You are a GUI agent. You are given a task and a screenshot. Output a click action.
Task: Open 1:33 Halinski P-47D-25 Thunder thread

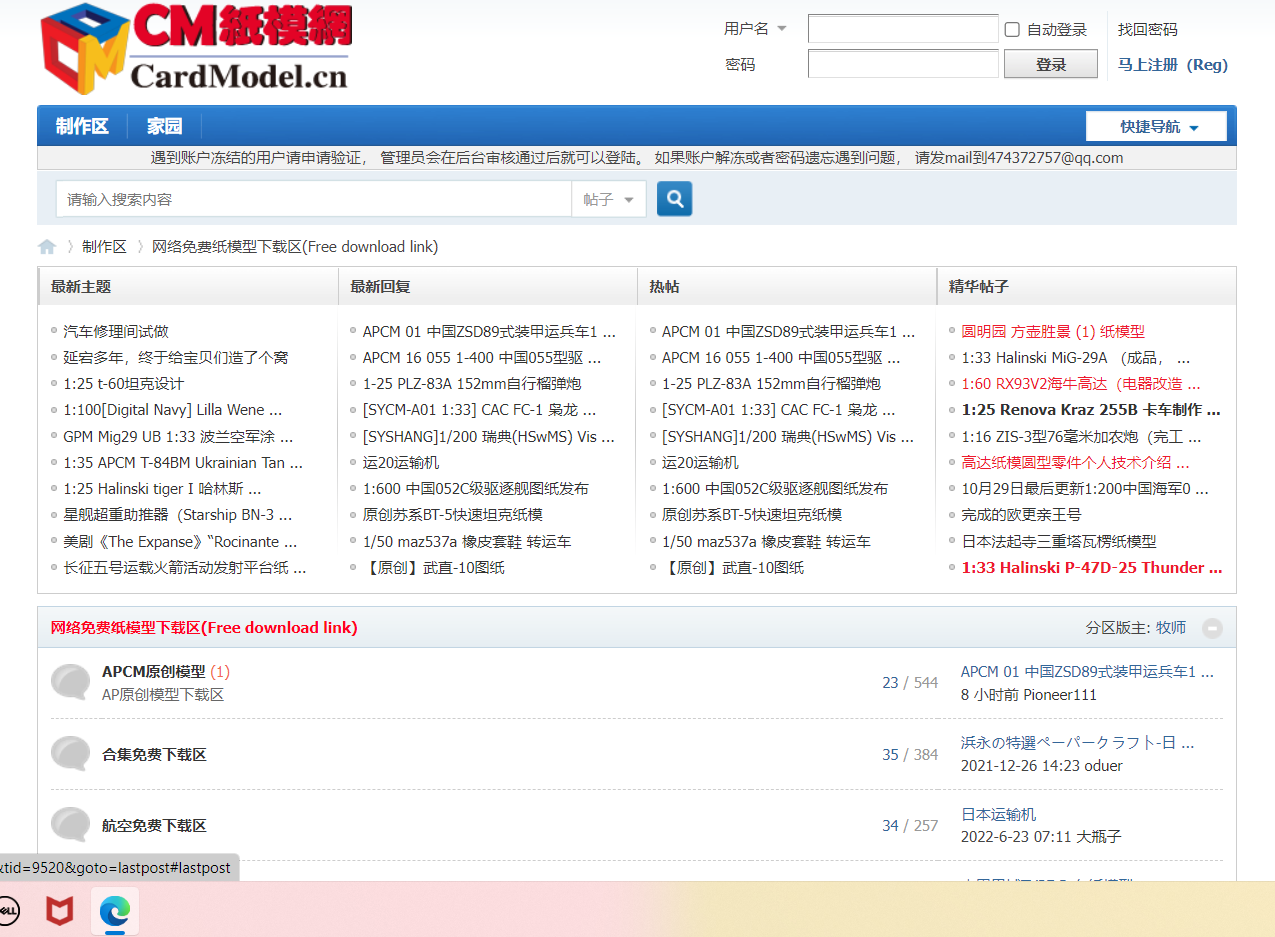point(1092,567)
